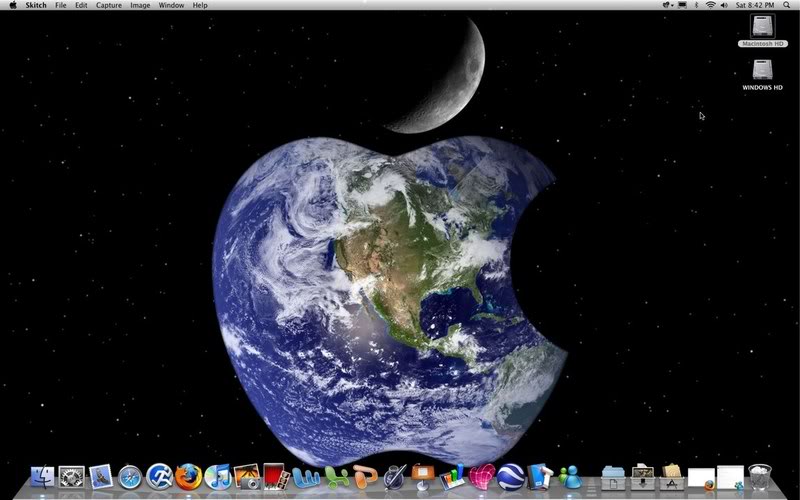Open the Help menu
Viewport: 800px width, 500px height.
click(x=200, y=5)
